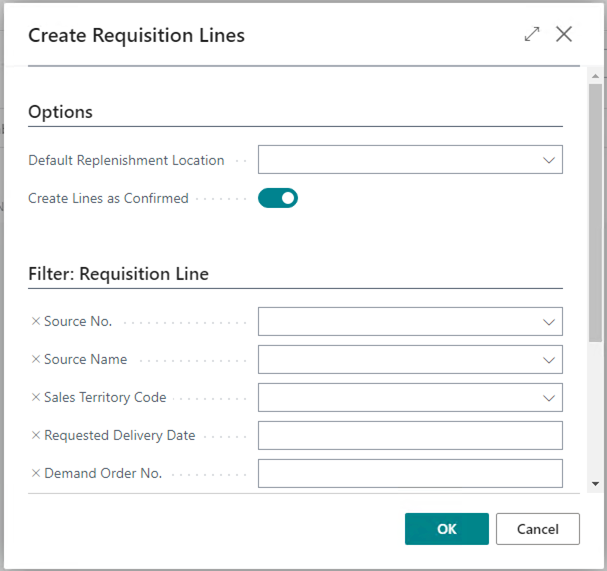This screenshot has height=571, width=607.
Task: Collapse the Filter: Requisition Line header
Action: (x=118, y=274)
